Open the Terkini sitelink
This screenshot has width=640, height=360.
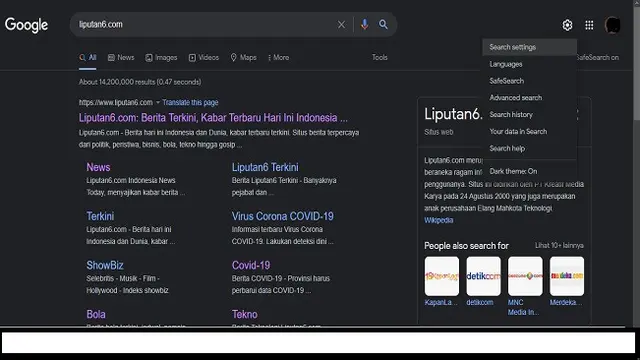[x=100, y=216]
